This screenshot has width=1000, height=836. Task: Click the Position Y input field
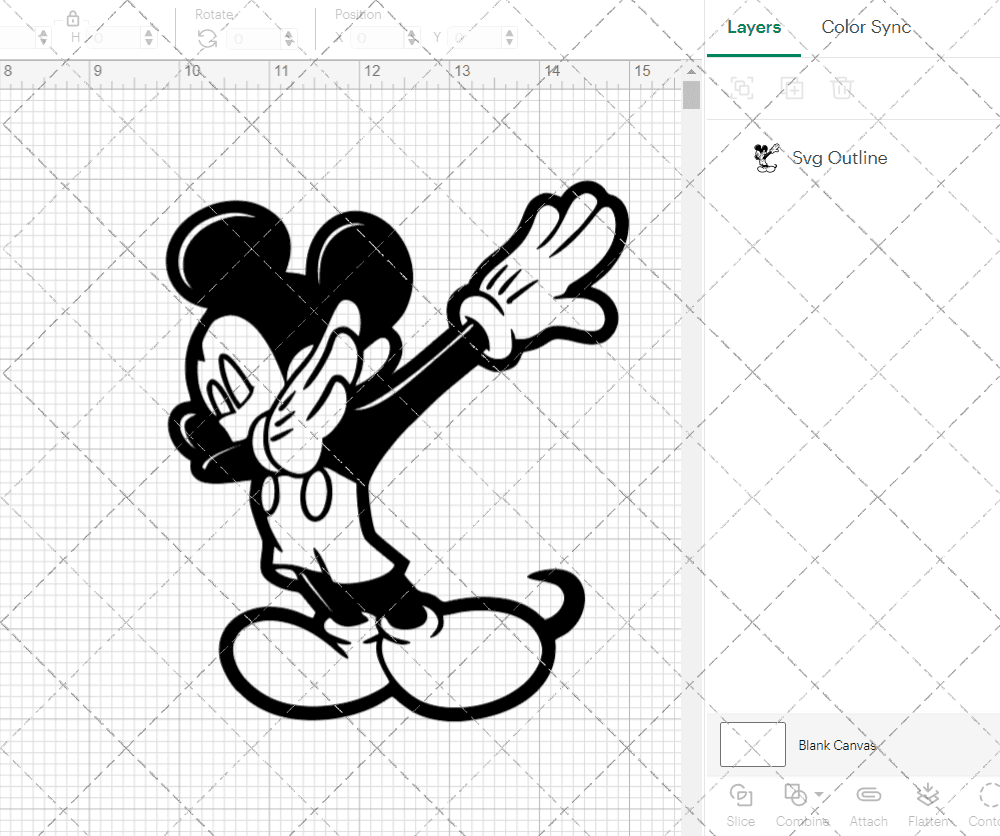(475, 38)
